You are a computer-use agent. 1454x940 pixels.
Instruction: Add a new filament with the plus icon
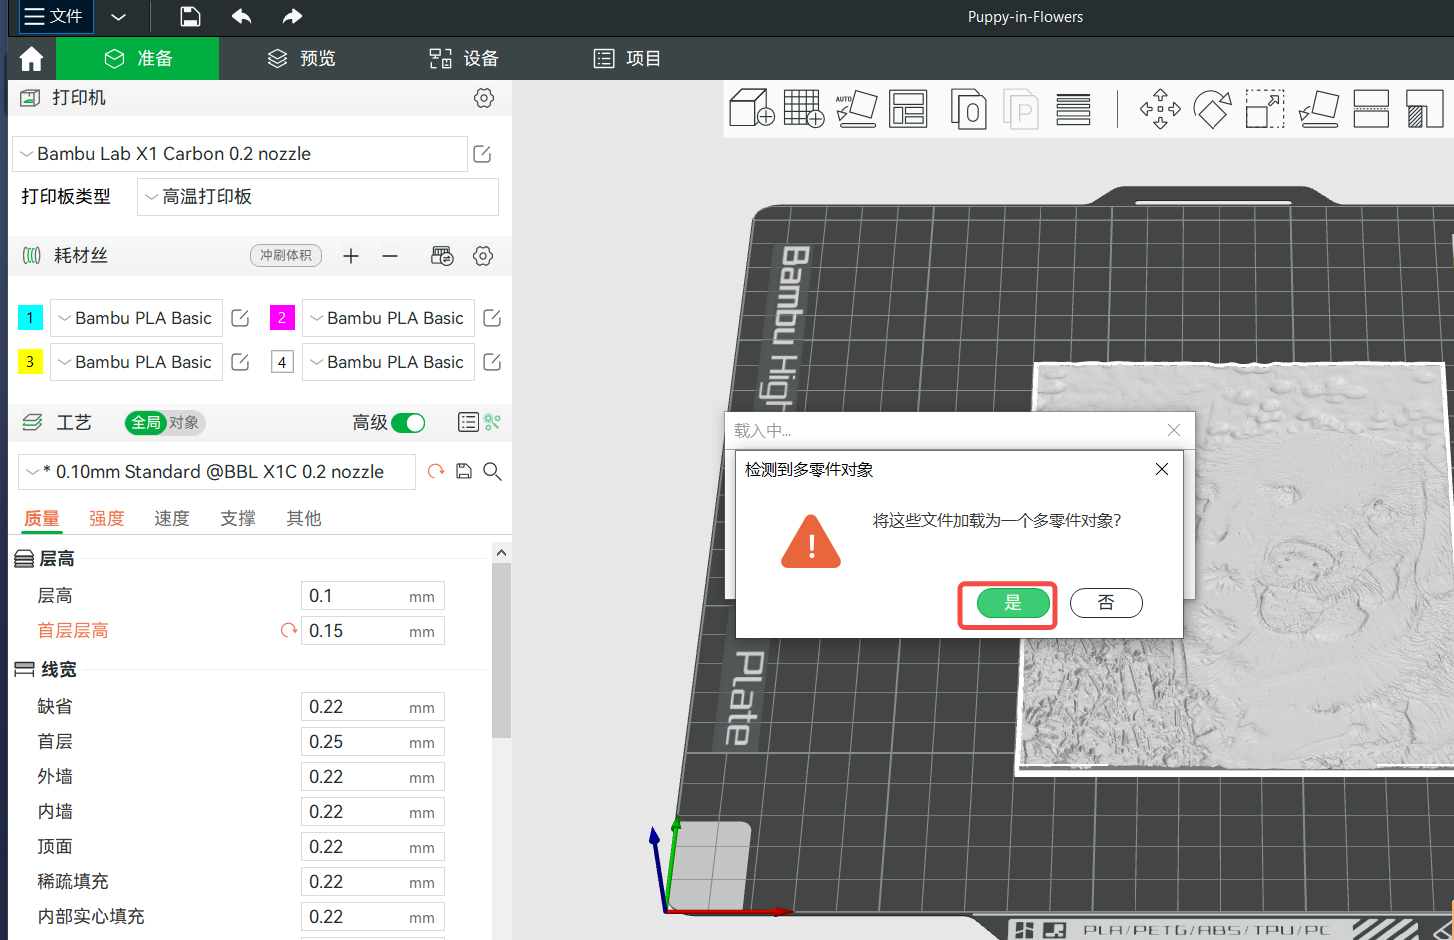(351, 256)
